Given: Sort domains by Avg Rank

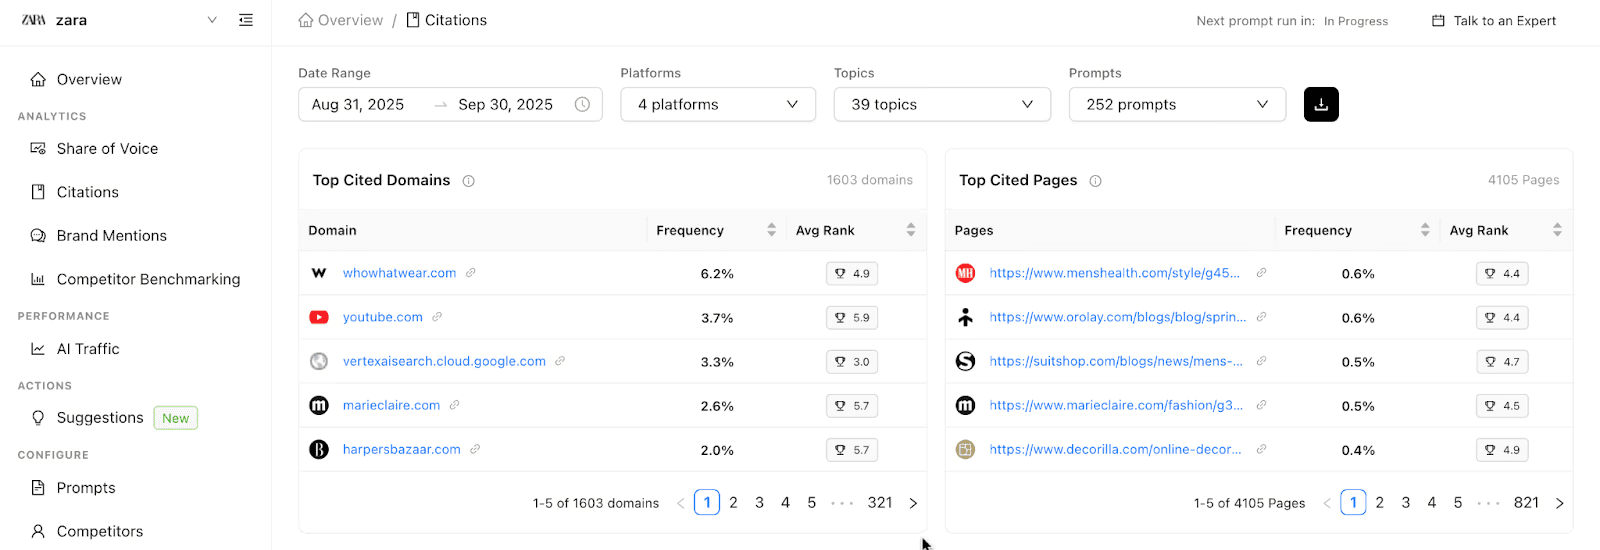Looking at the screenshot, I should (910, 230).
